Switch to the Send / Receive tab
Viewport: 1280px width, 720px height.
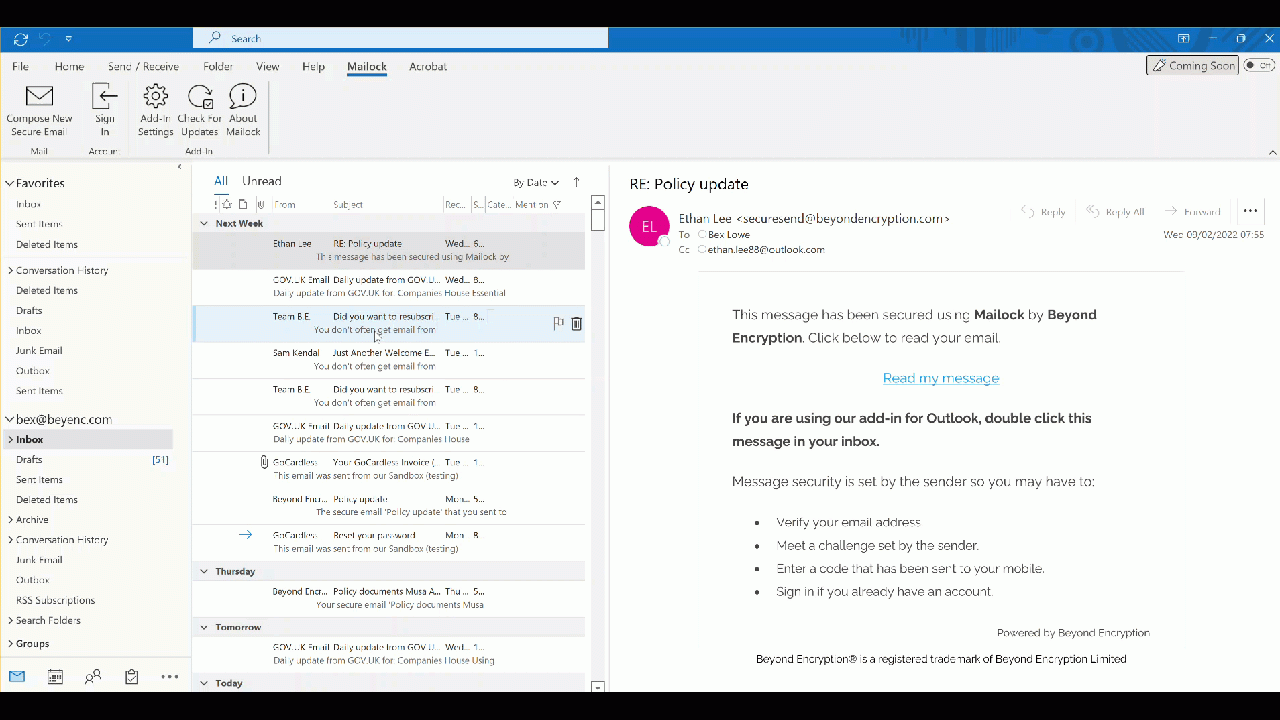pos(143,67)
